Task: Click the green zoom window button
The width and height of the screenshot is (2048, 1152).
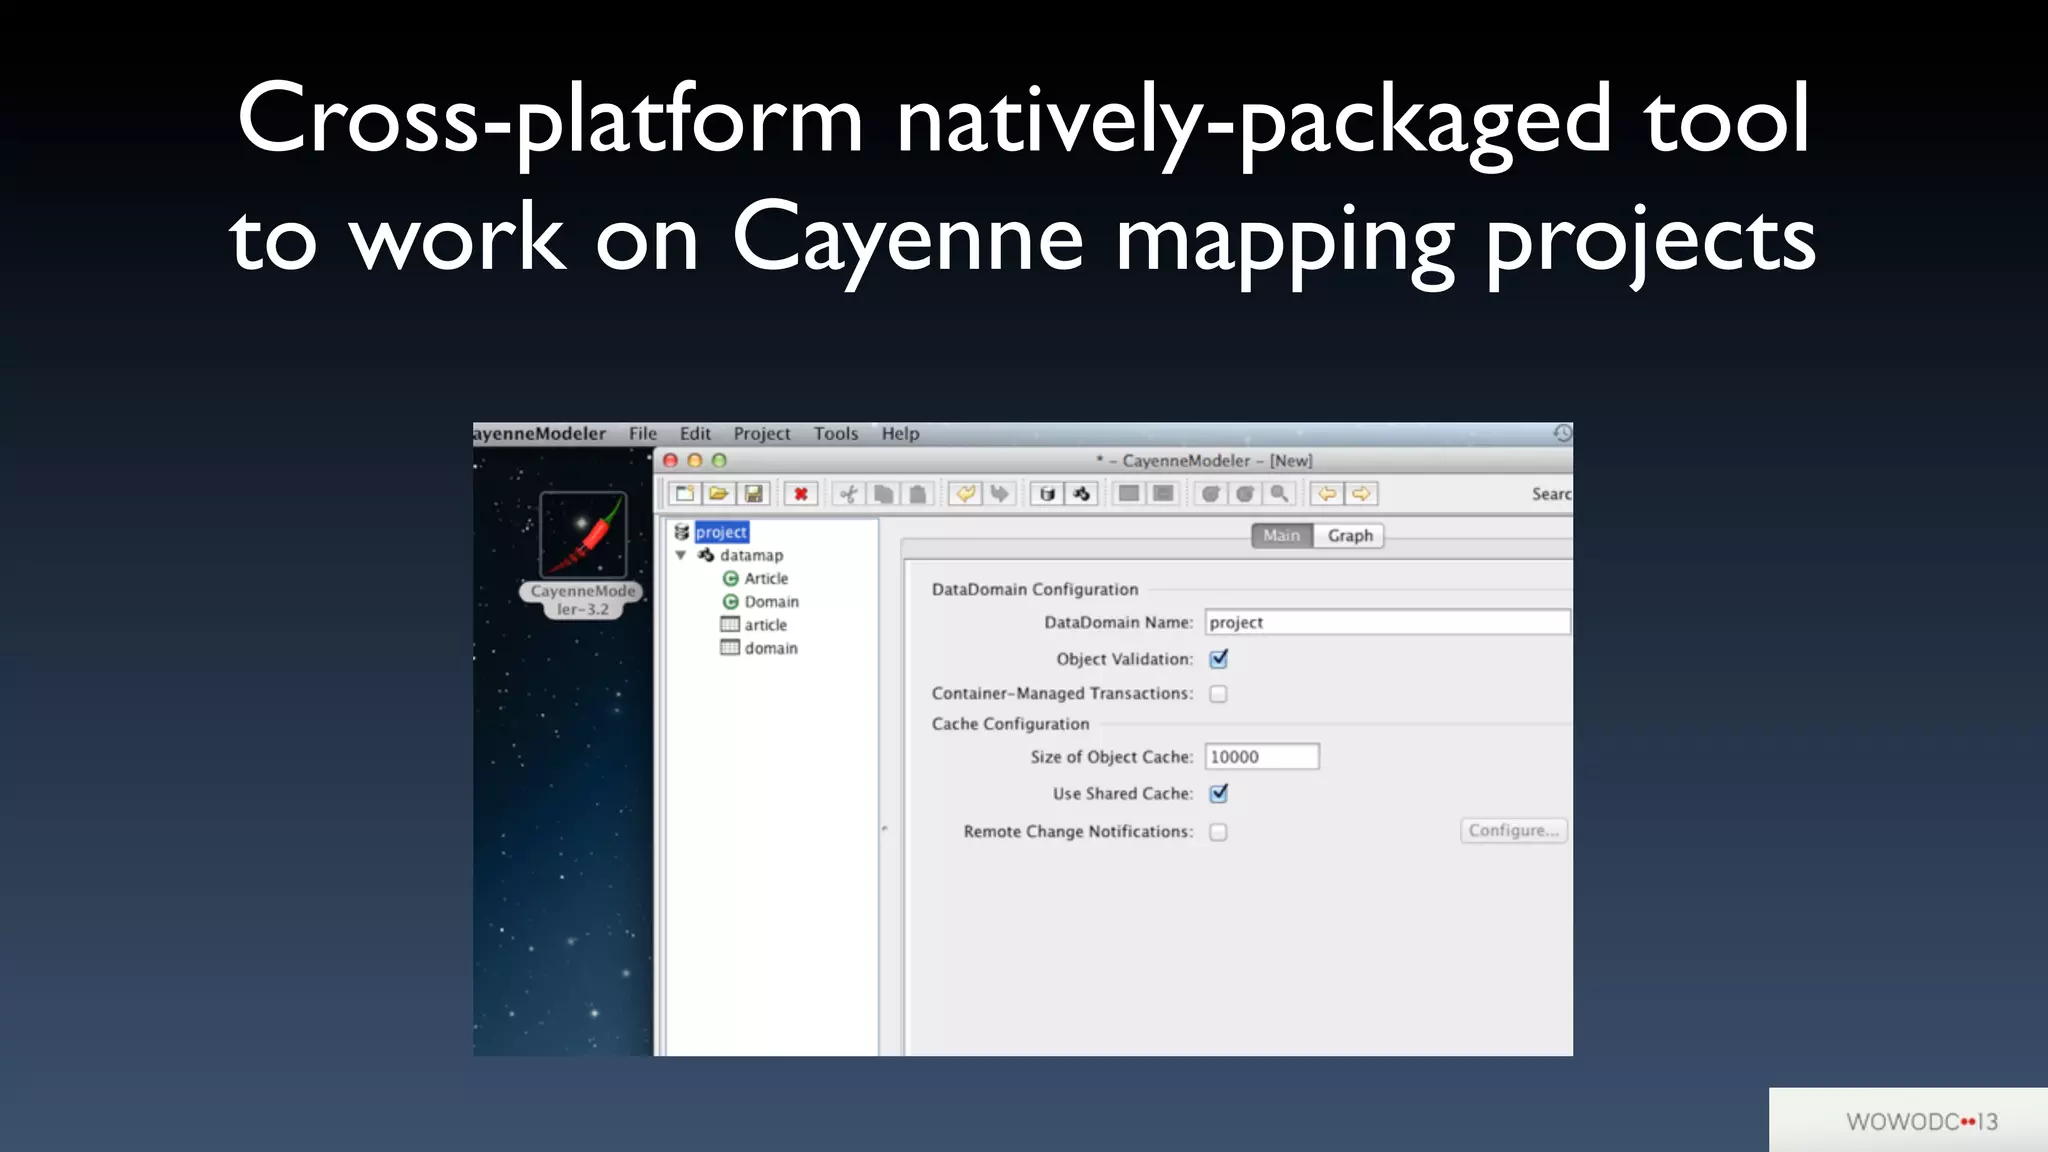Action: coord(719,460)
